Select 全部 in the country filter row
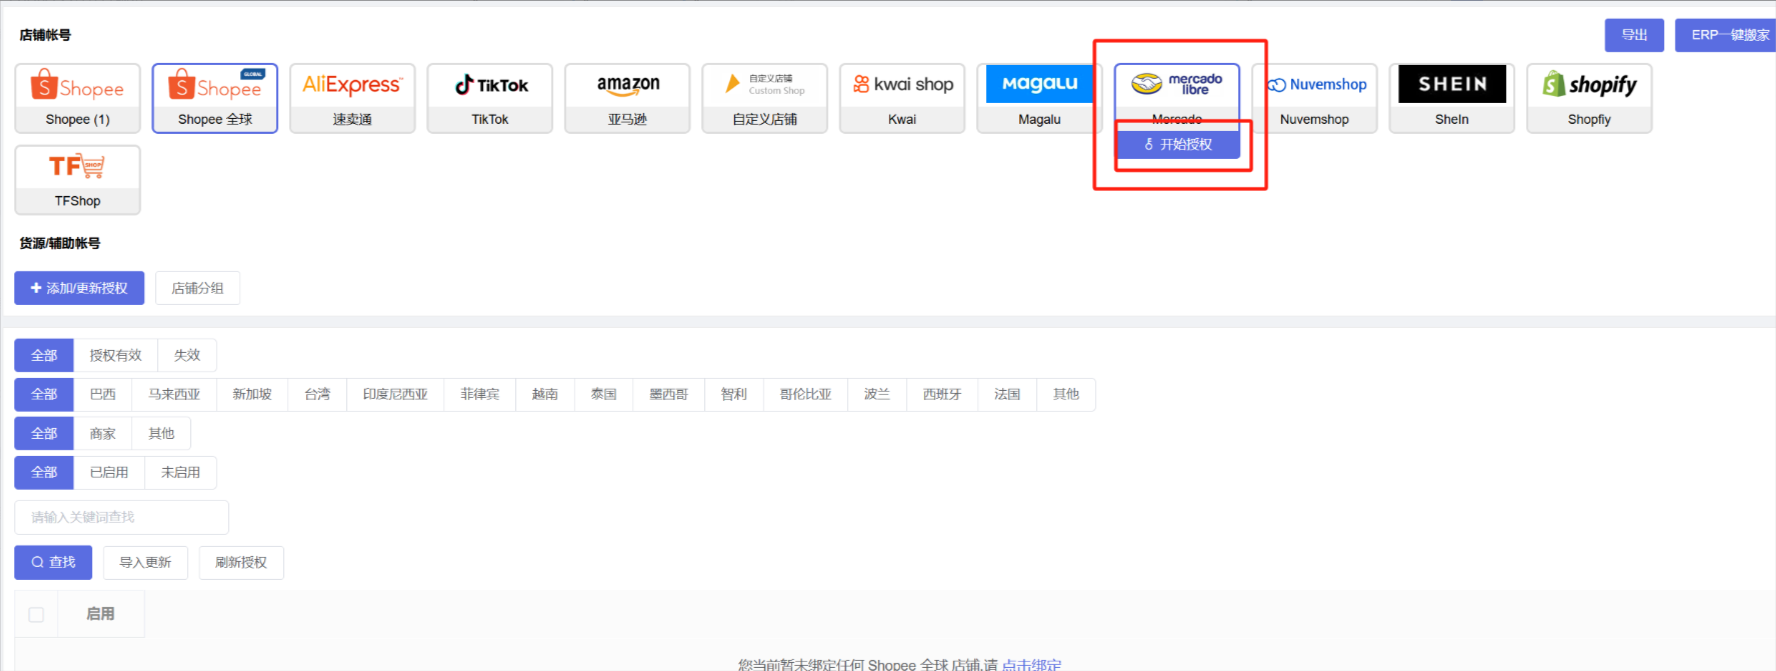The image size is (1776, 671). coord(44,394)
